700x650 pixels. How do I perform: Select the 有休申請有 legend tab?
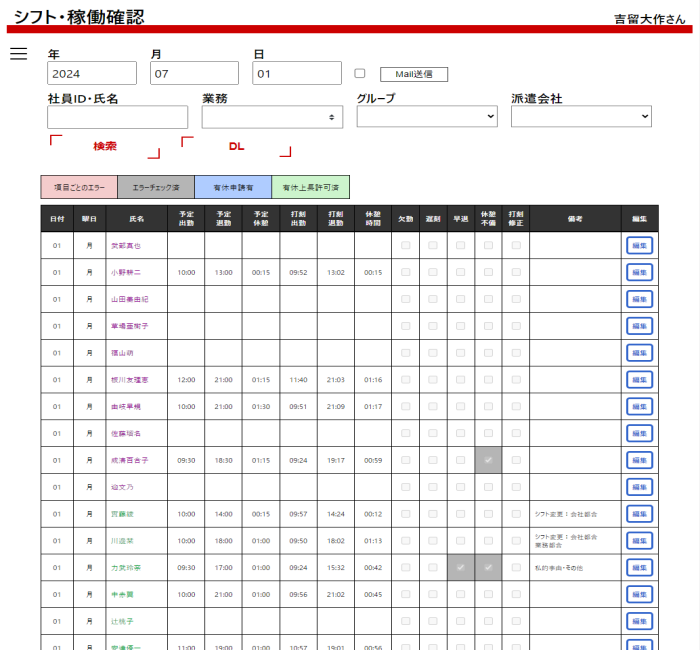click(233, 187)
